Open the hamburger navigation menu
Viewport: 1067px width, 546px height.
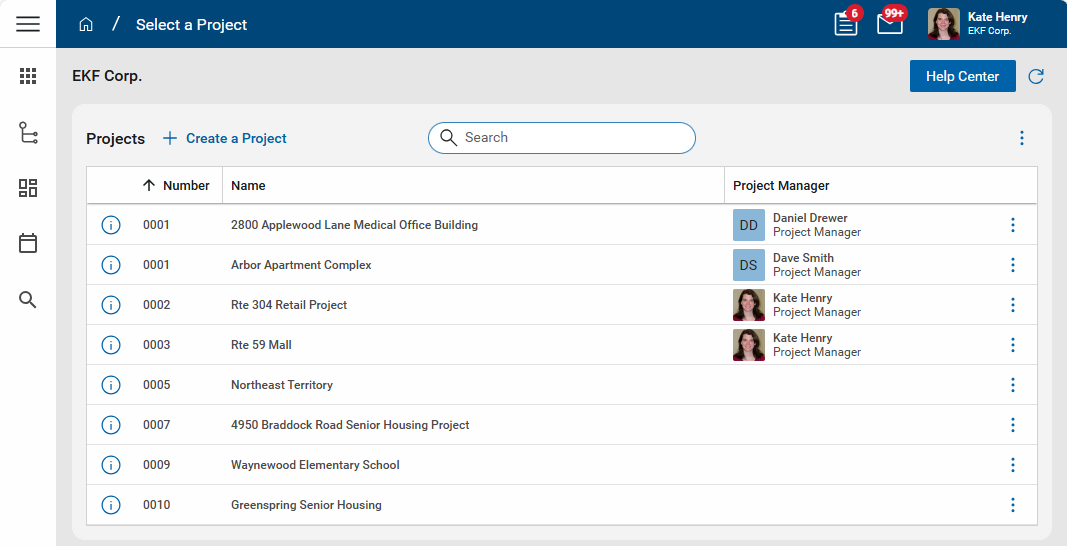28,24
